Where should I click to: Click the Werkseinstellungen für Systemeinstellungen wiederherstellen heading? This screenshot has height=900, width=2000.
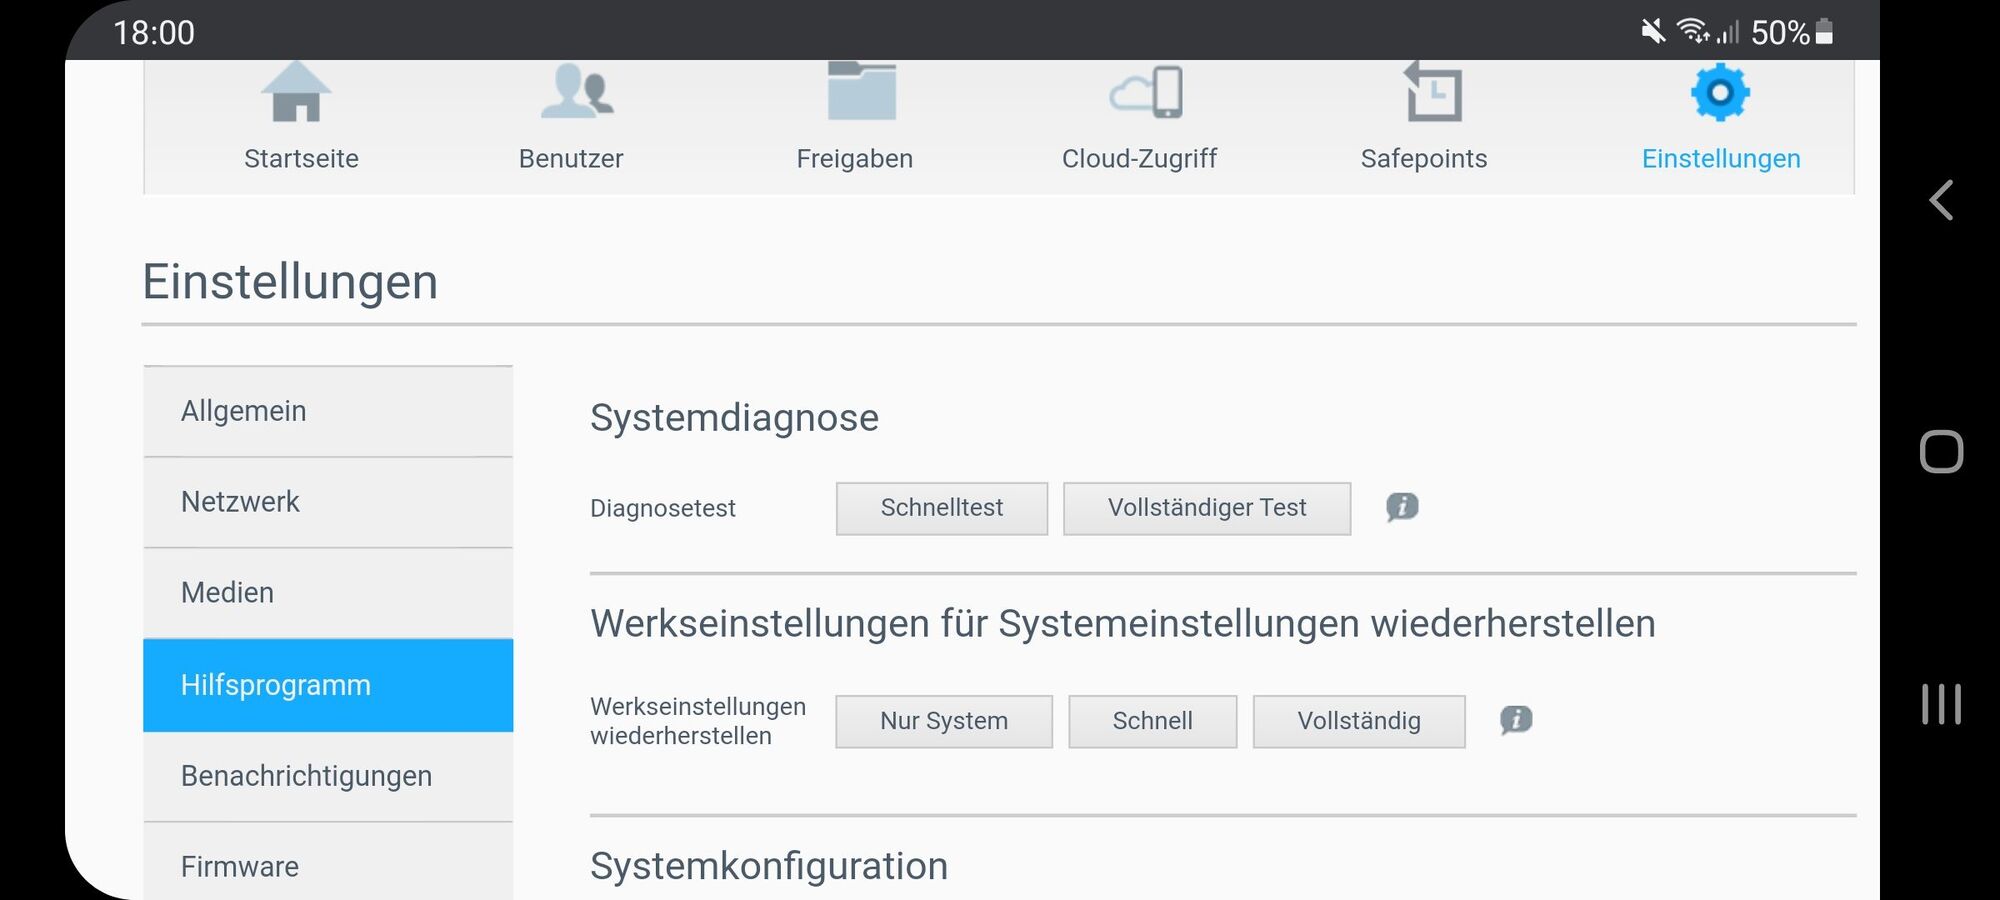1123,624
